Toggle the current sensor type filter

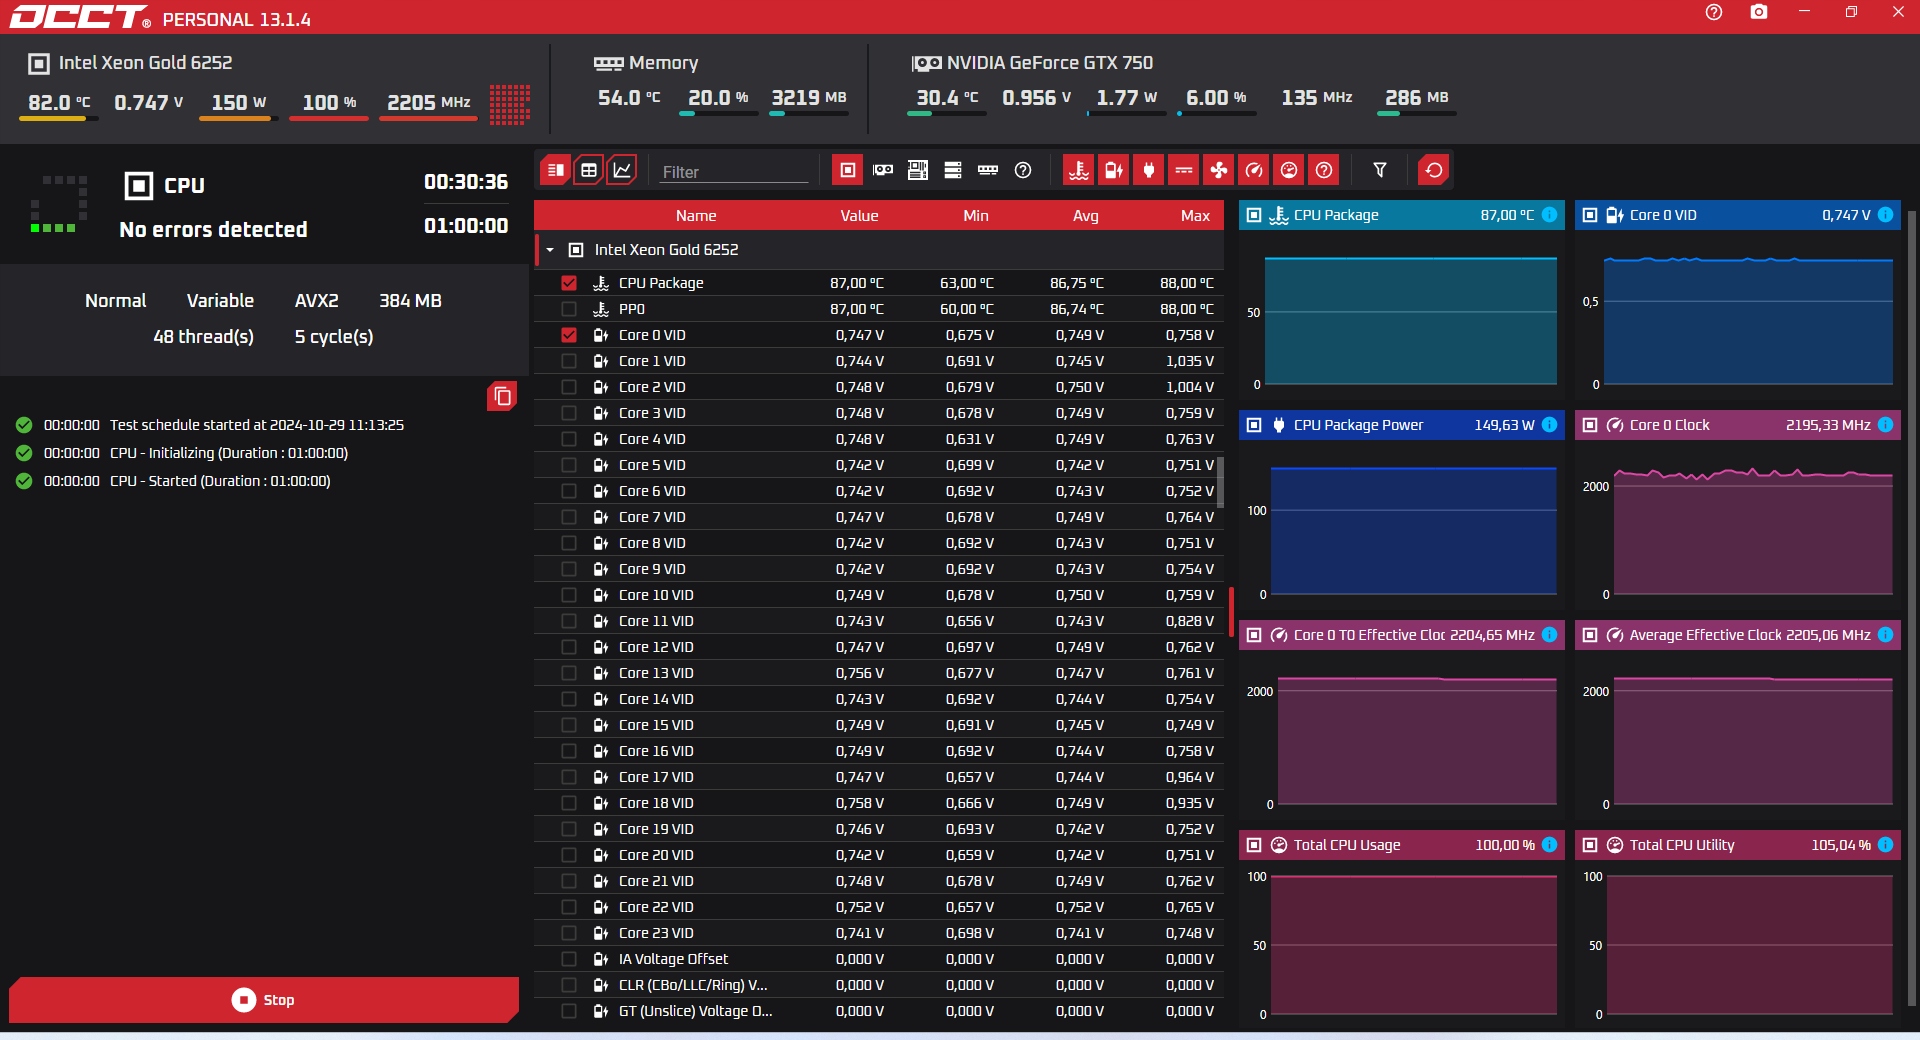click(1184, 170)
